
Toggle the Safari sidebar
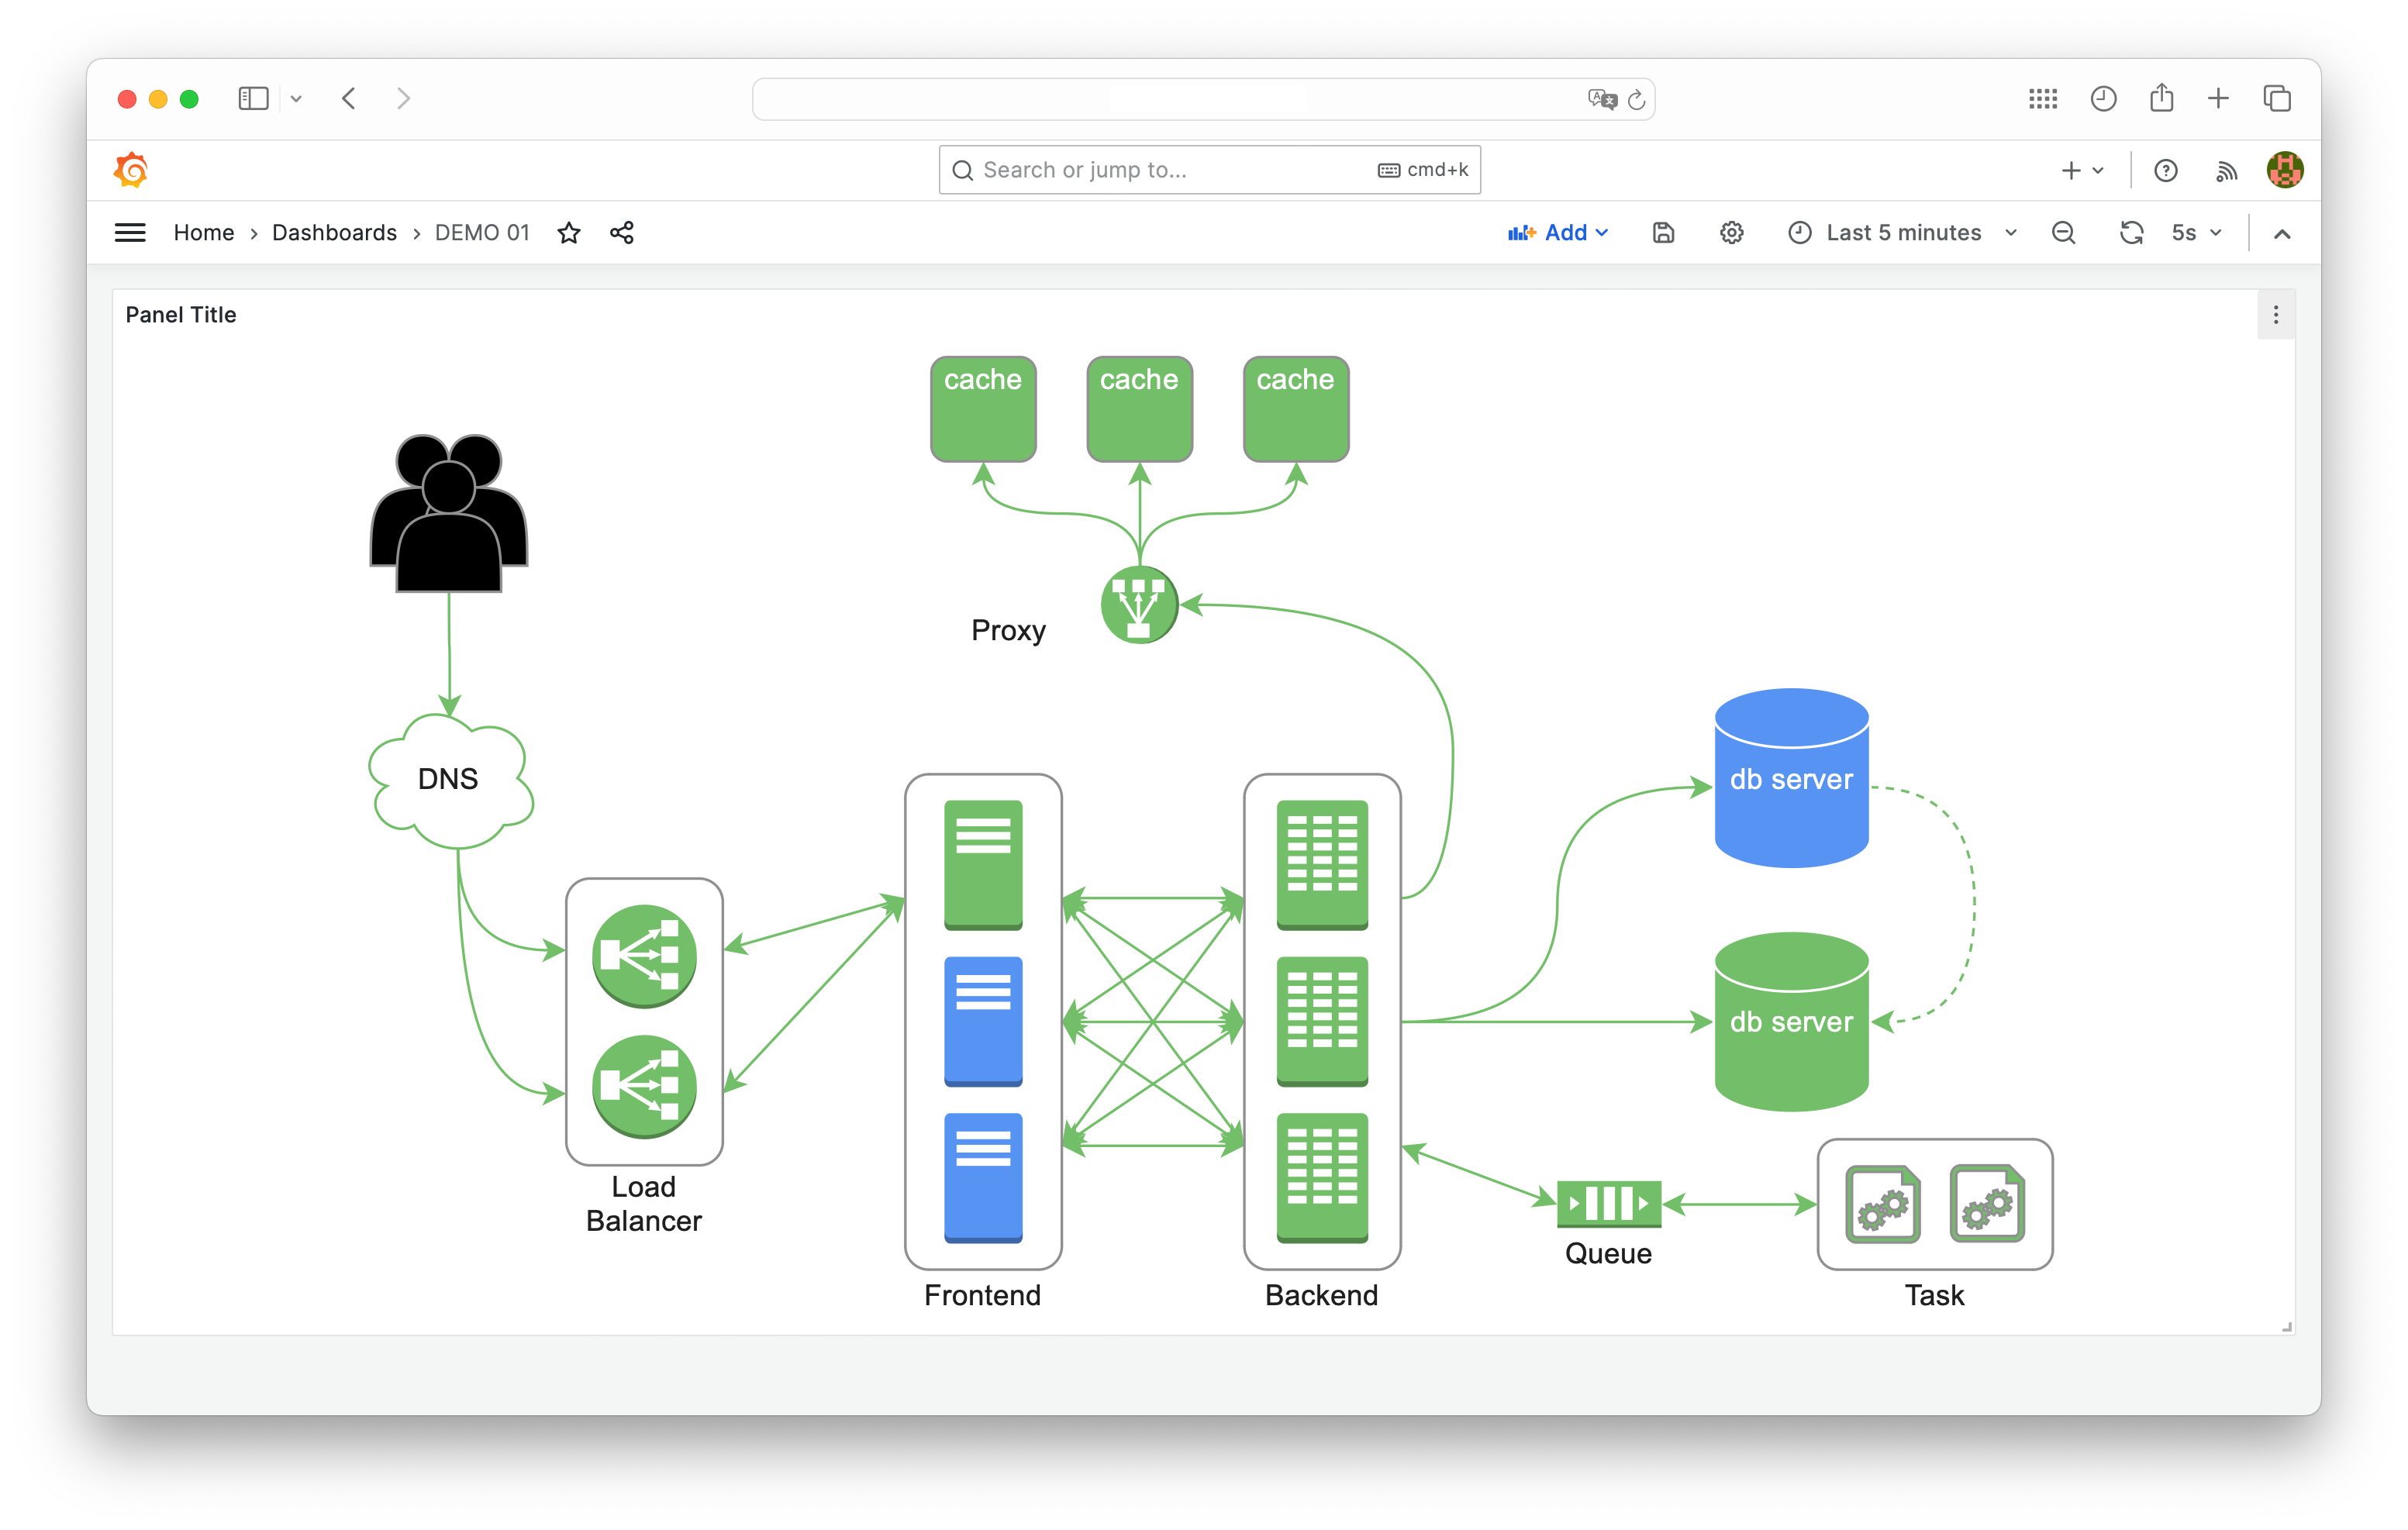click(253, 98)
